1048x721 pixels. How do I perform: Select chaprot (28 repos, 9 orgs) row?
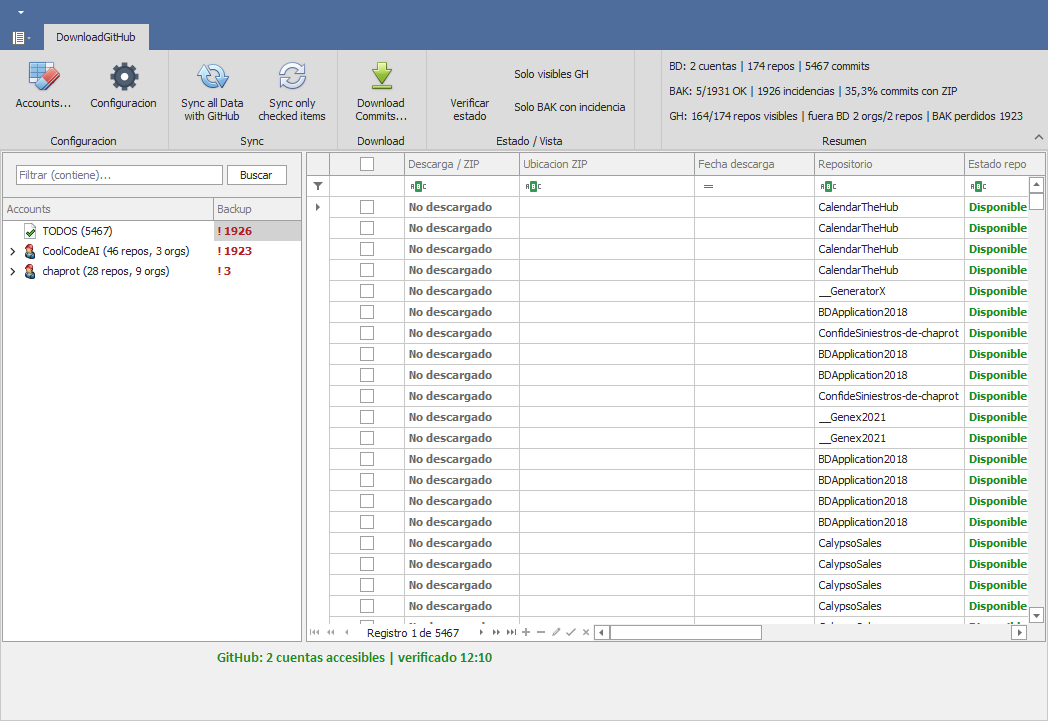(x=106, y=271)
